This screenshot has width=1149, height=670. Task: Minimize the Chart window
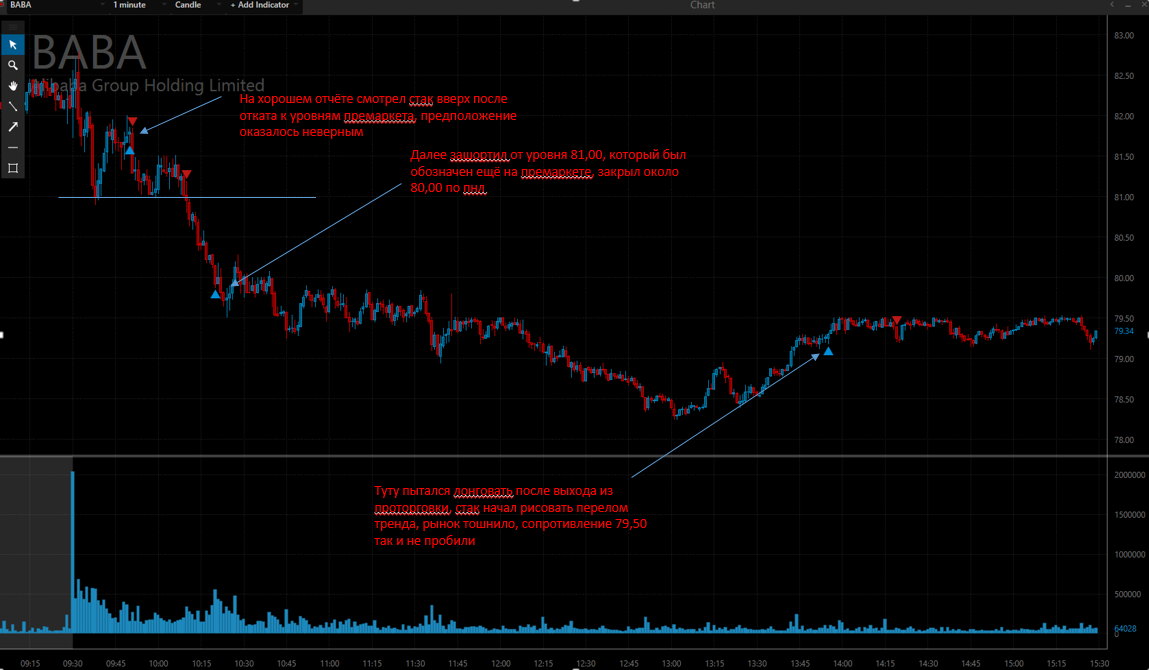coord(1128,5)
